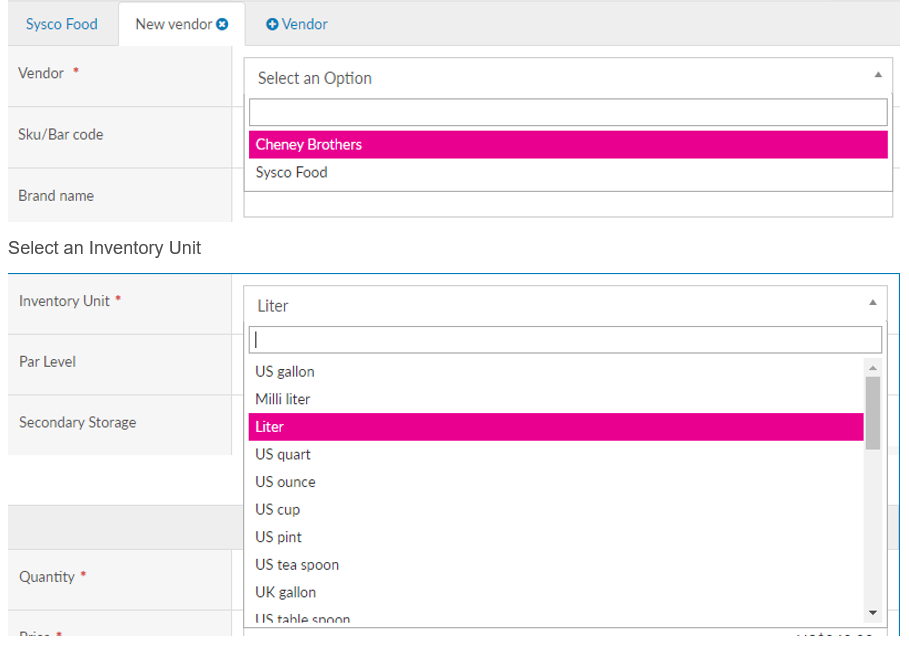Pick Milli liter from unit list
The height and width of the screenshot is (647, 909).
pyautogui.click(x=555, y=399)
